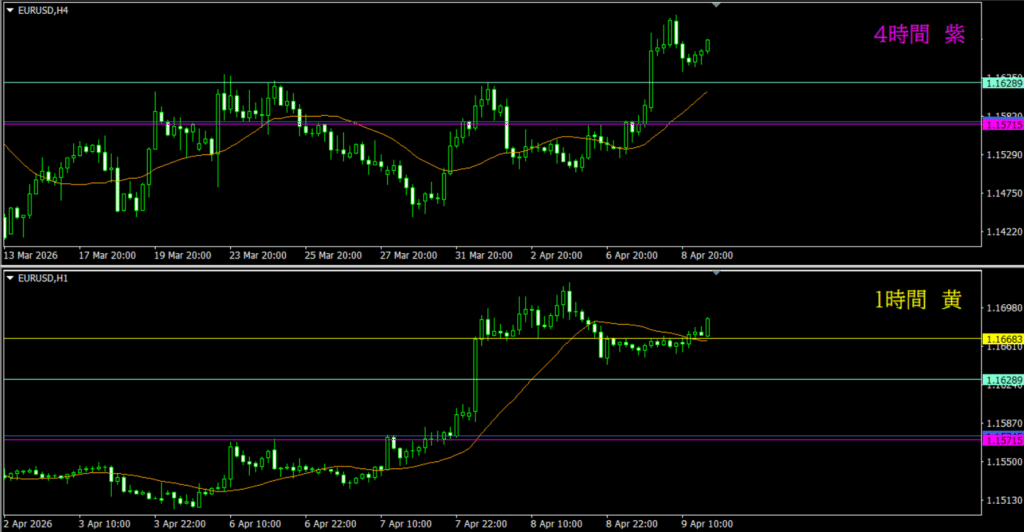This screenshot has width=1024, height=532.
Task: Click the EURUSD,H4 chart title text
Action: click(44, 10)
